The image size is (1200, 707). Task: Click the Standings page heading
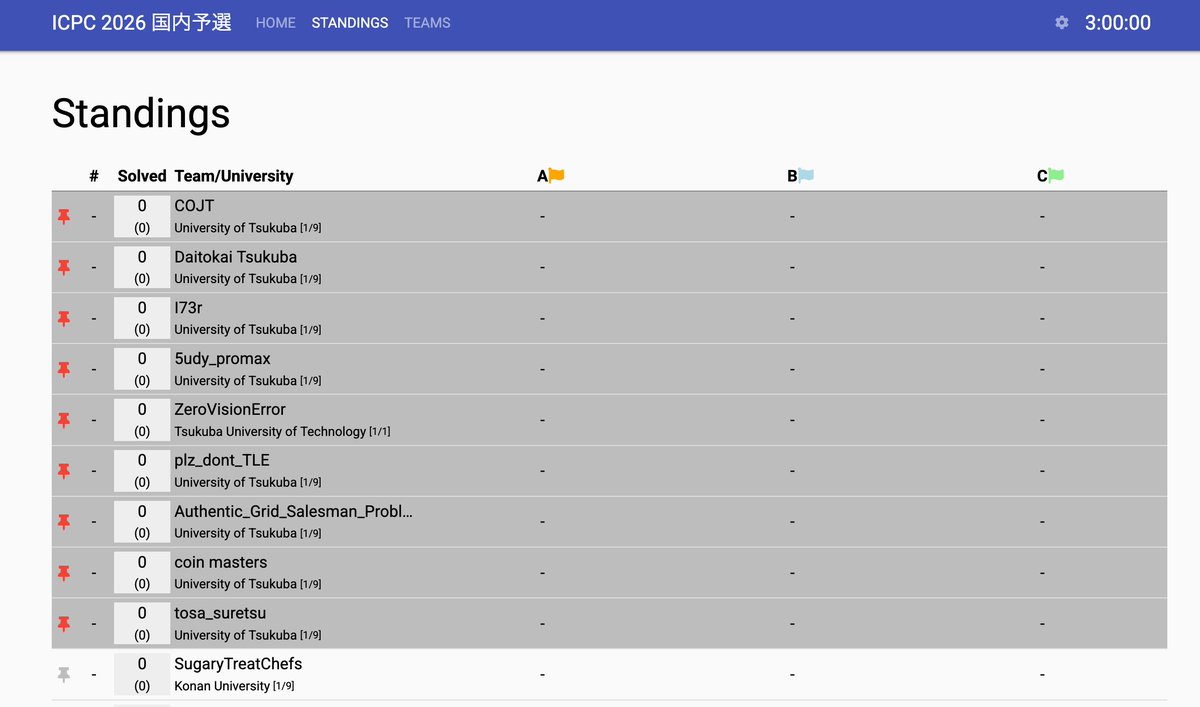tap(141, 113)
